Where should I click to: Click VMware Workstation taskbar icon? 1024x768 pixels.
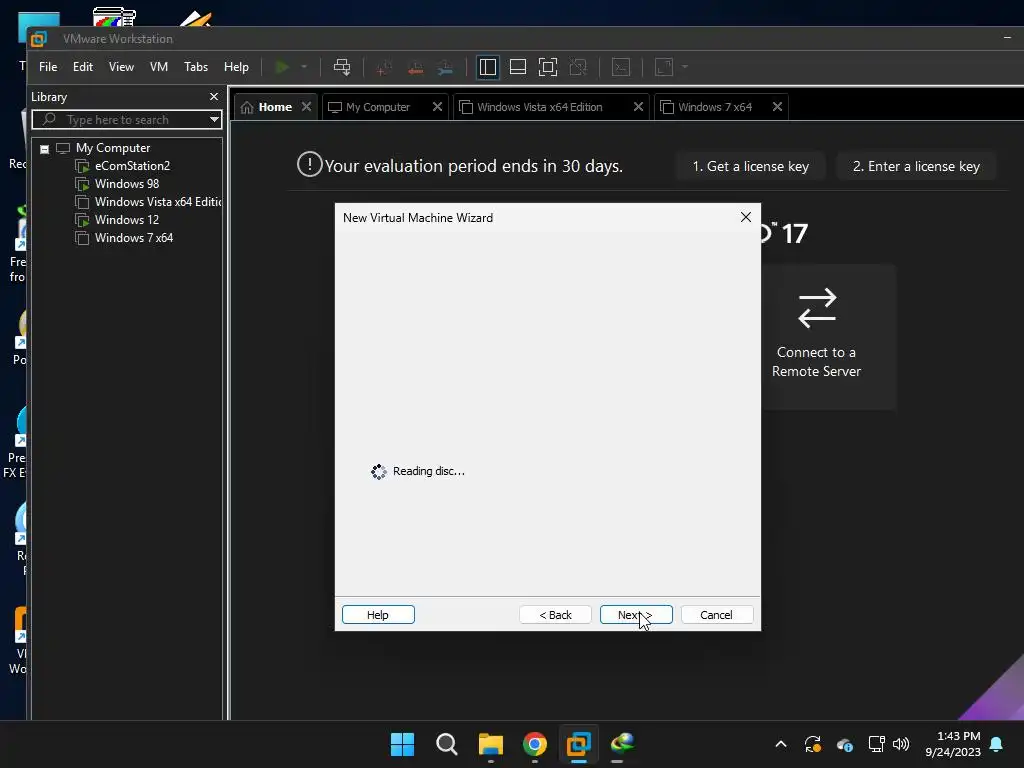(579, 744)
